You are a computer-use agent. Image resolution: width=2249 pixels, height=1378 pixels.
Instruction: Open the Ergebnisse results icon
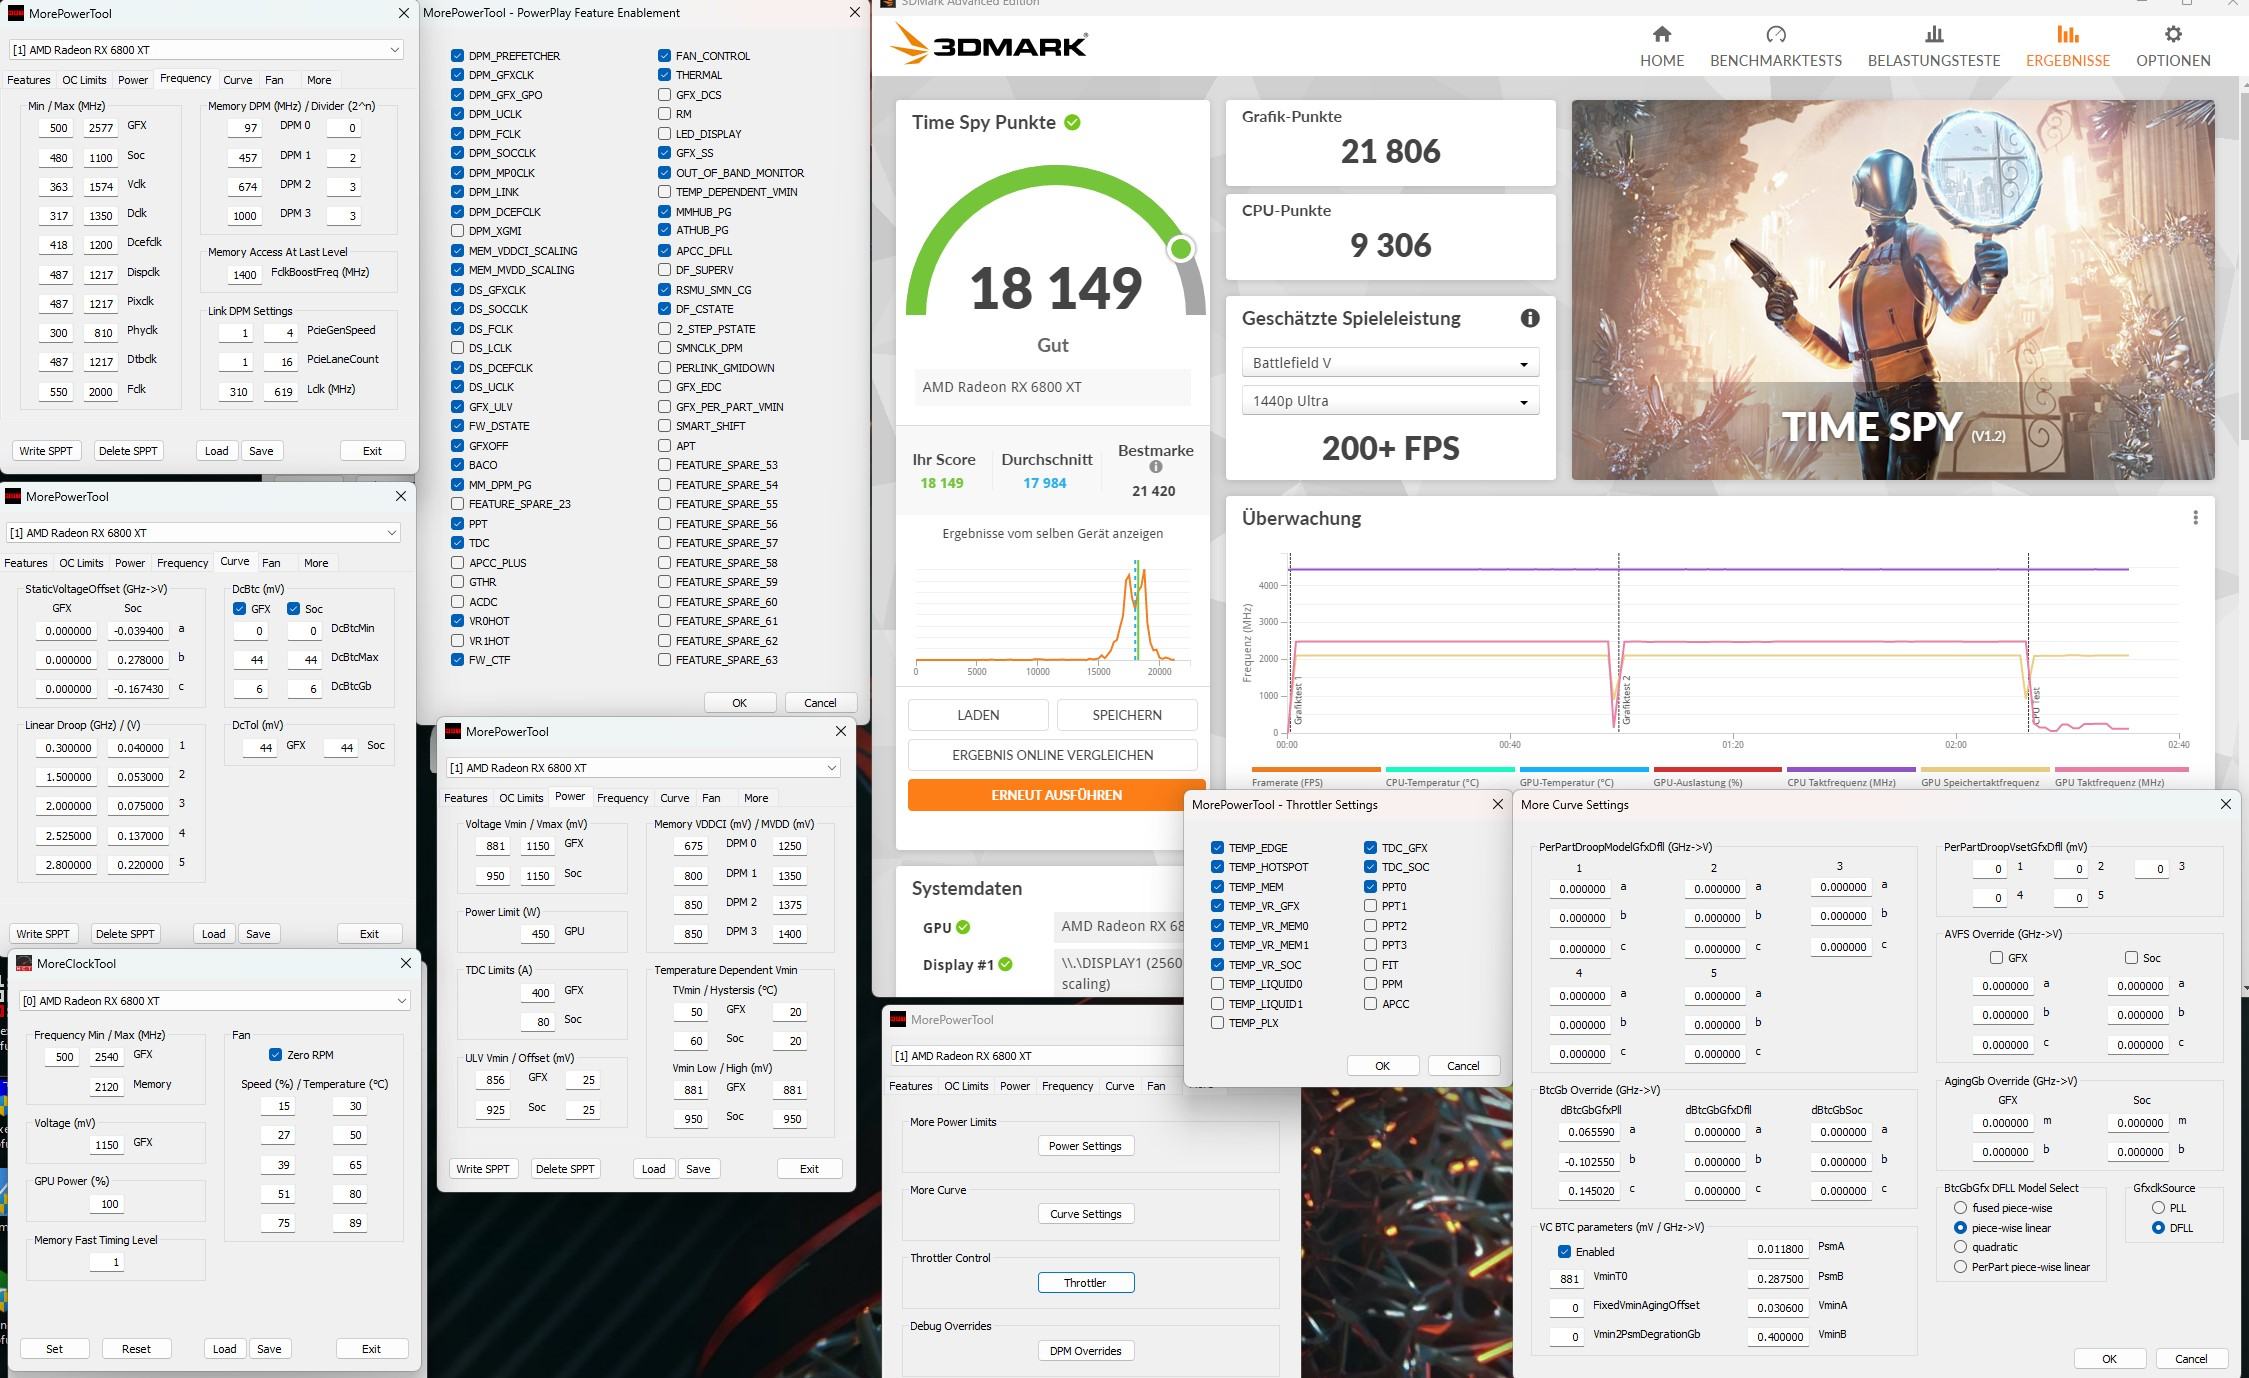click(x=2068, y=35)
